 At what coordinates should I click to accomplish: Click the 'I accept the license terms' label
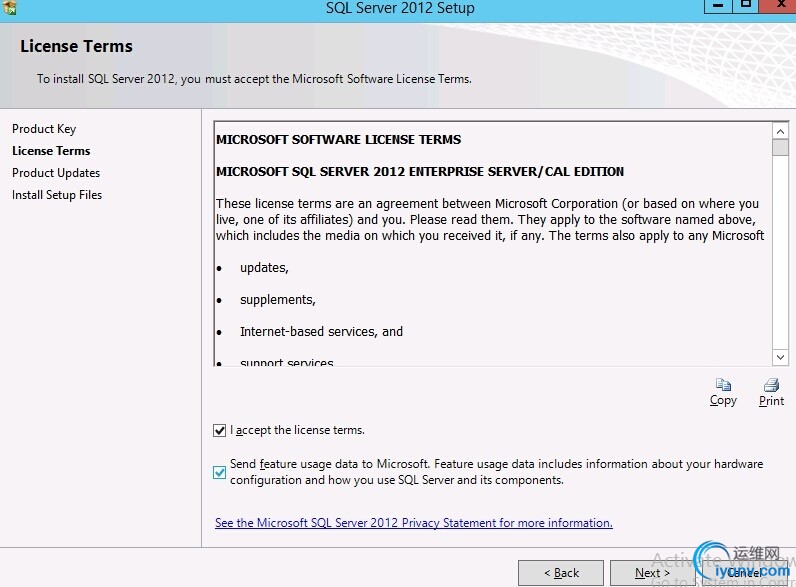point(297,430)
